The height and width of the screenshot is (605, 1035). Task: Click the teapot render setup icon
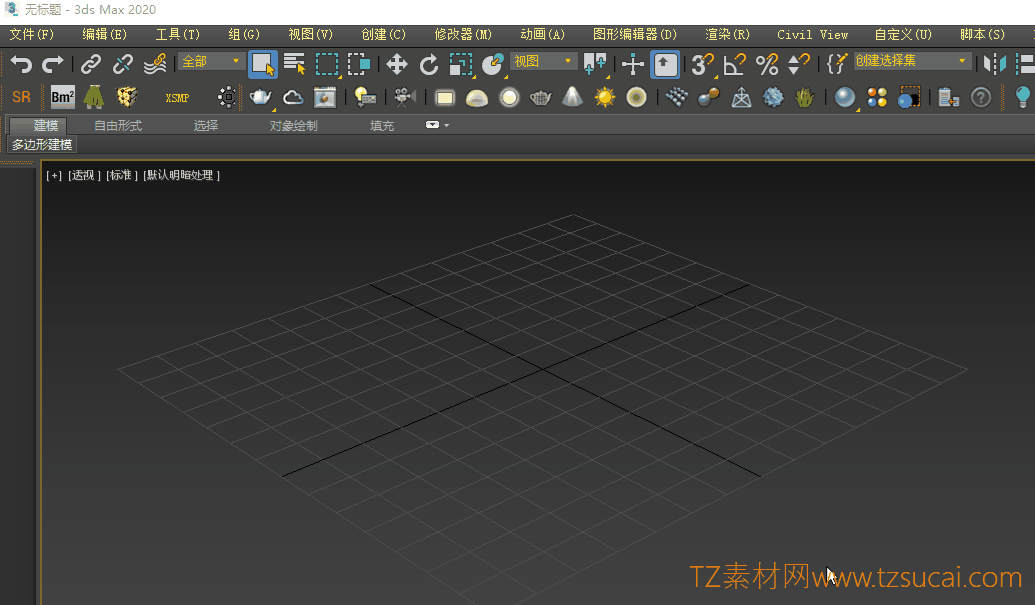pyautogui.click(x=261, y=97)
